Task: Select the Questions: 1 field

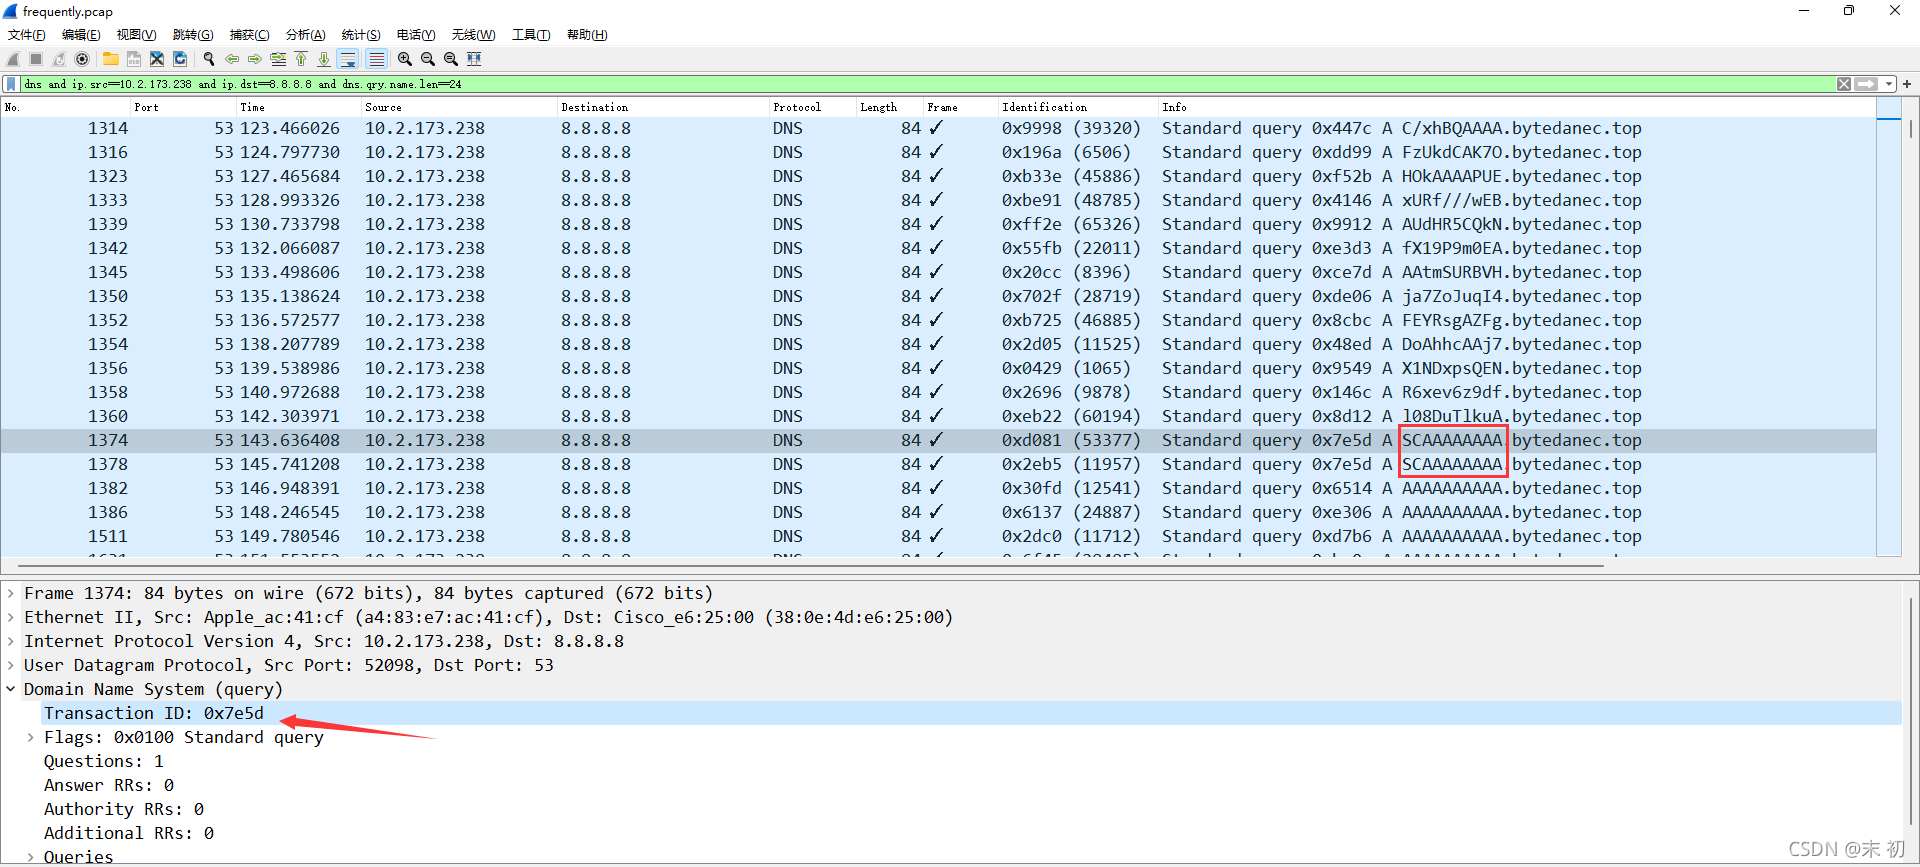Action: (104, 761)
